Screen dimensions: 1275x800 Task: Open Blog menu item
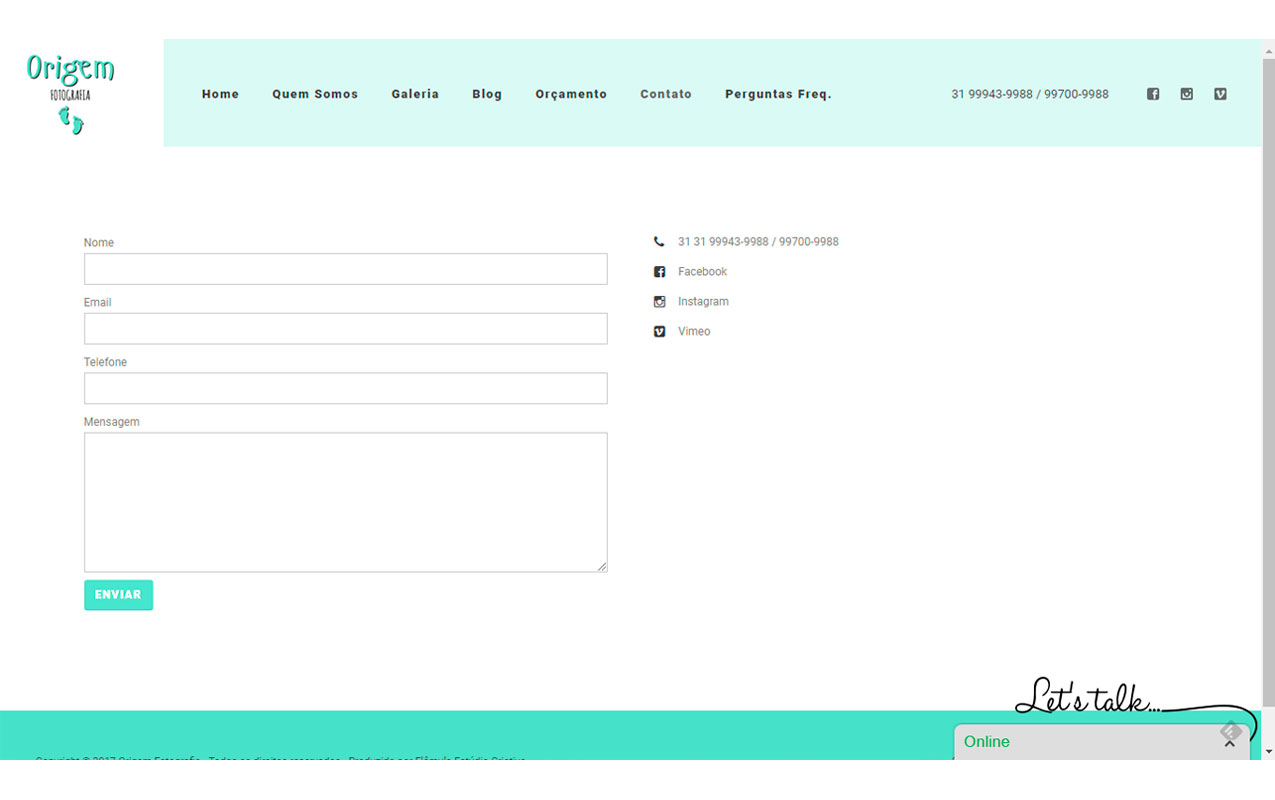pos(487,94)
